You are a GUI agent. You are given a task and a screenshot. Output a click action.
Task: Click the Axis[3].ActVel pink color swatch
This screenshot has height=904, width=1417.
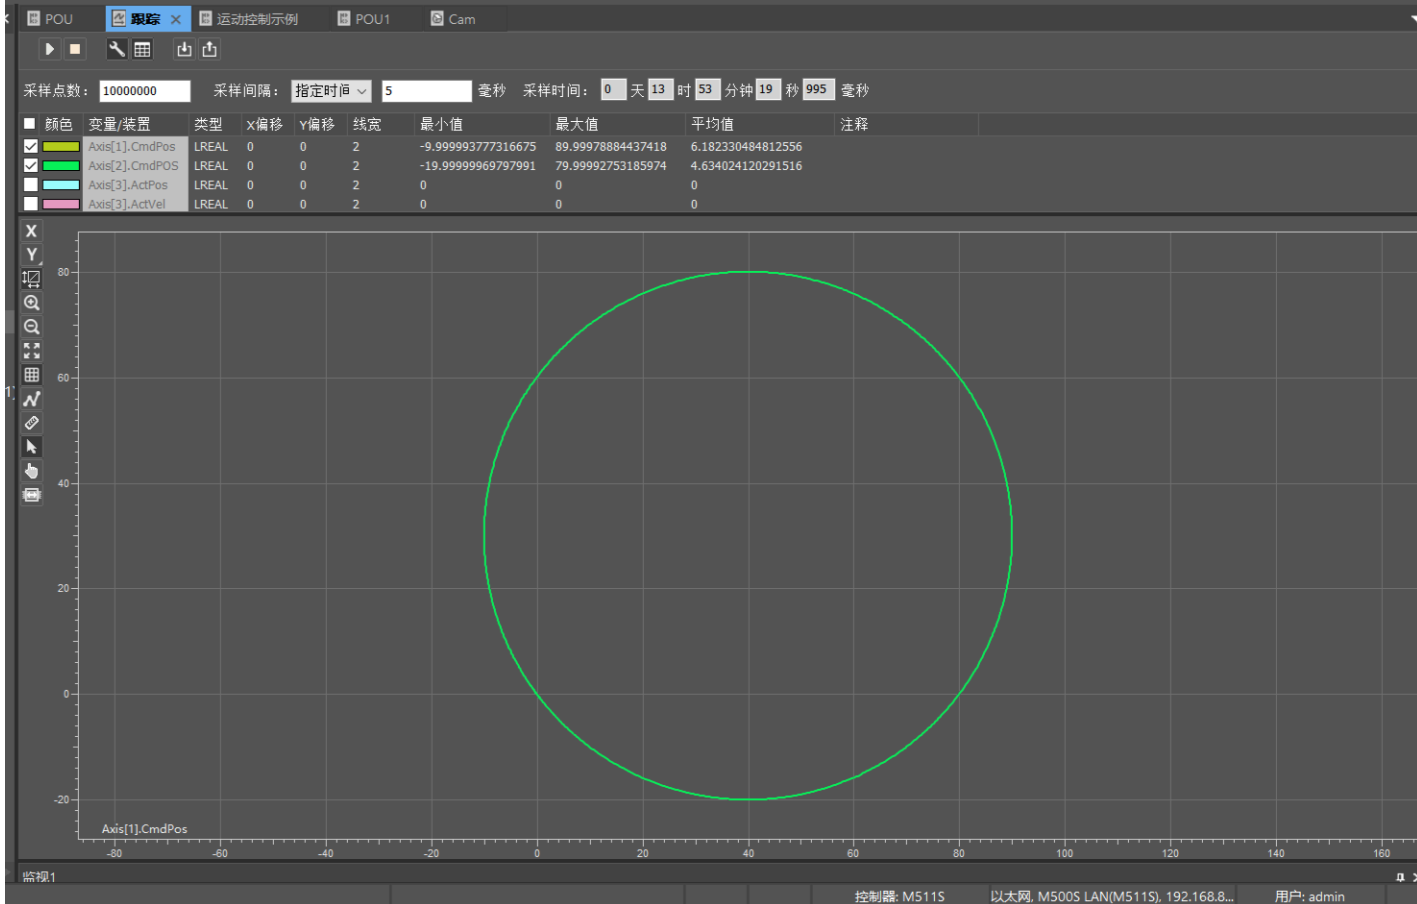(61, 204)
